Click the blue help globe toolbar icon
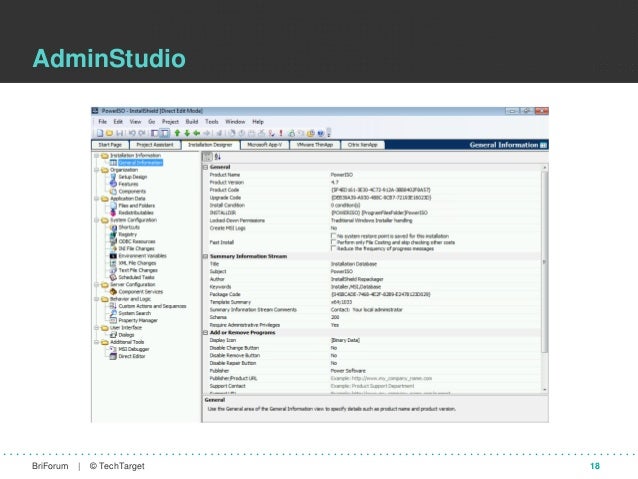Image resolution: width=638 pixels, height=479 pixels. [320, 133]
